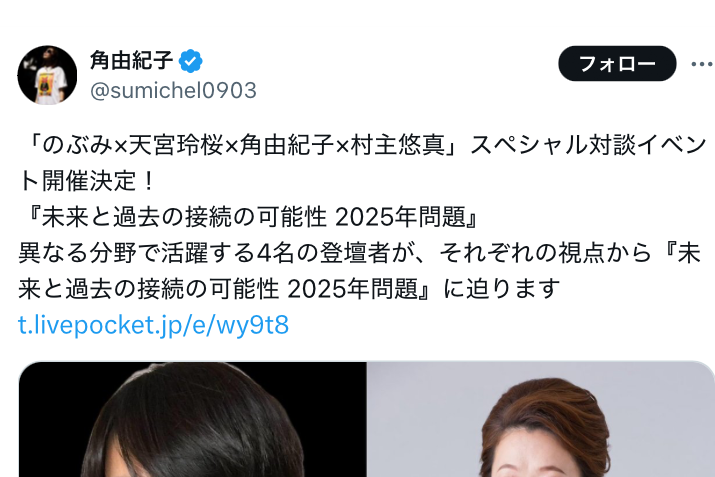Screen dimensions: 715x477
Task: Open 角由紀子's profile avatar picture
Action: click(47, 75)
